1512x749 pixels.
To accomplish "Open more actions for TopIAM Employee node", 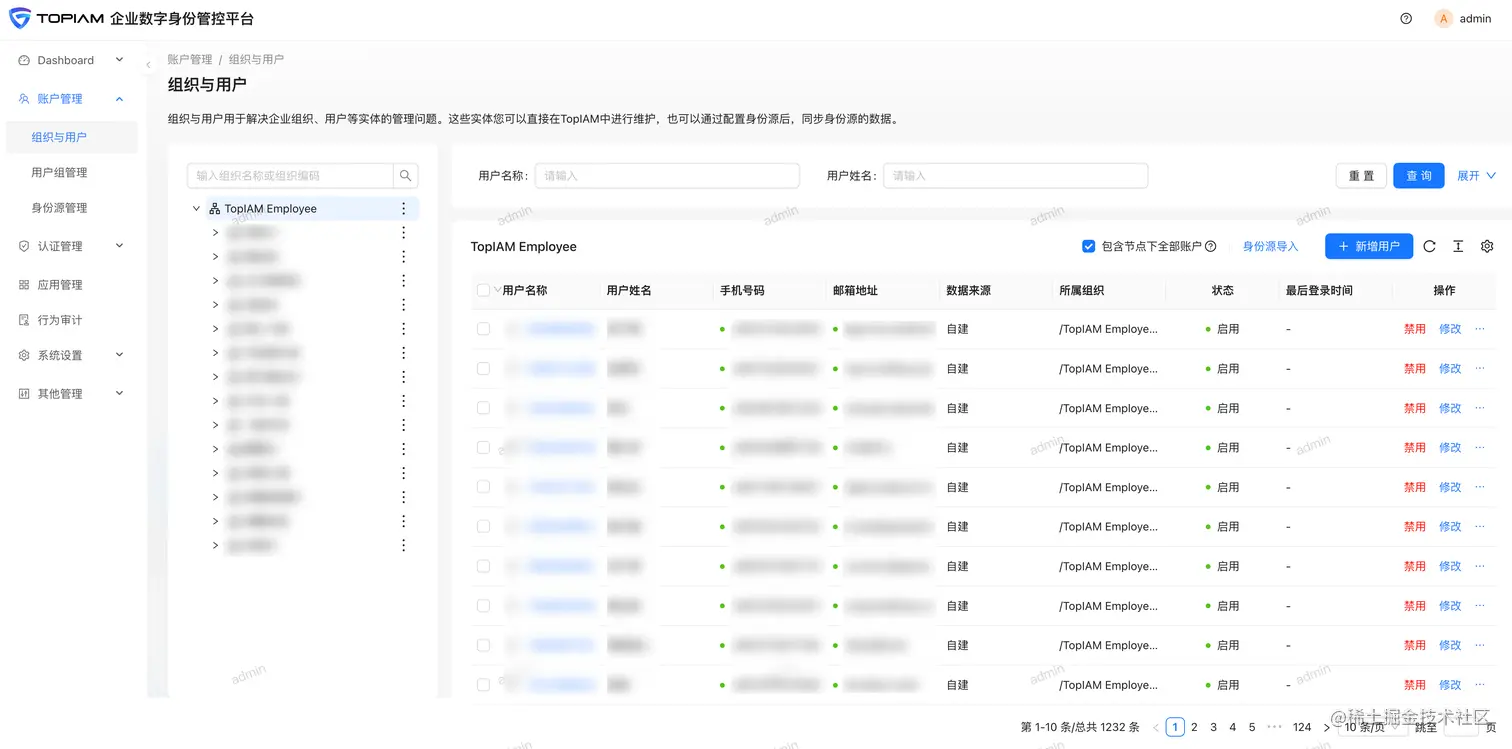I will click(x=404, y=208).
